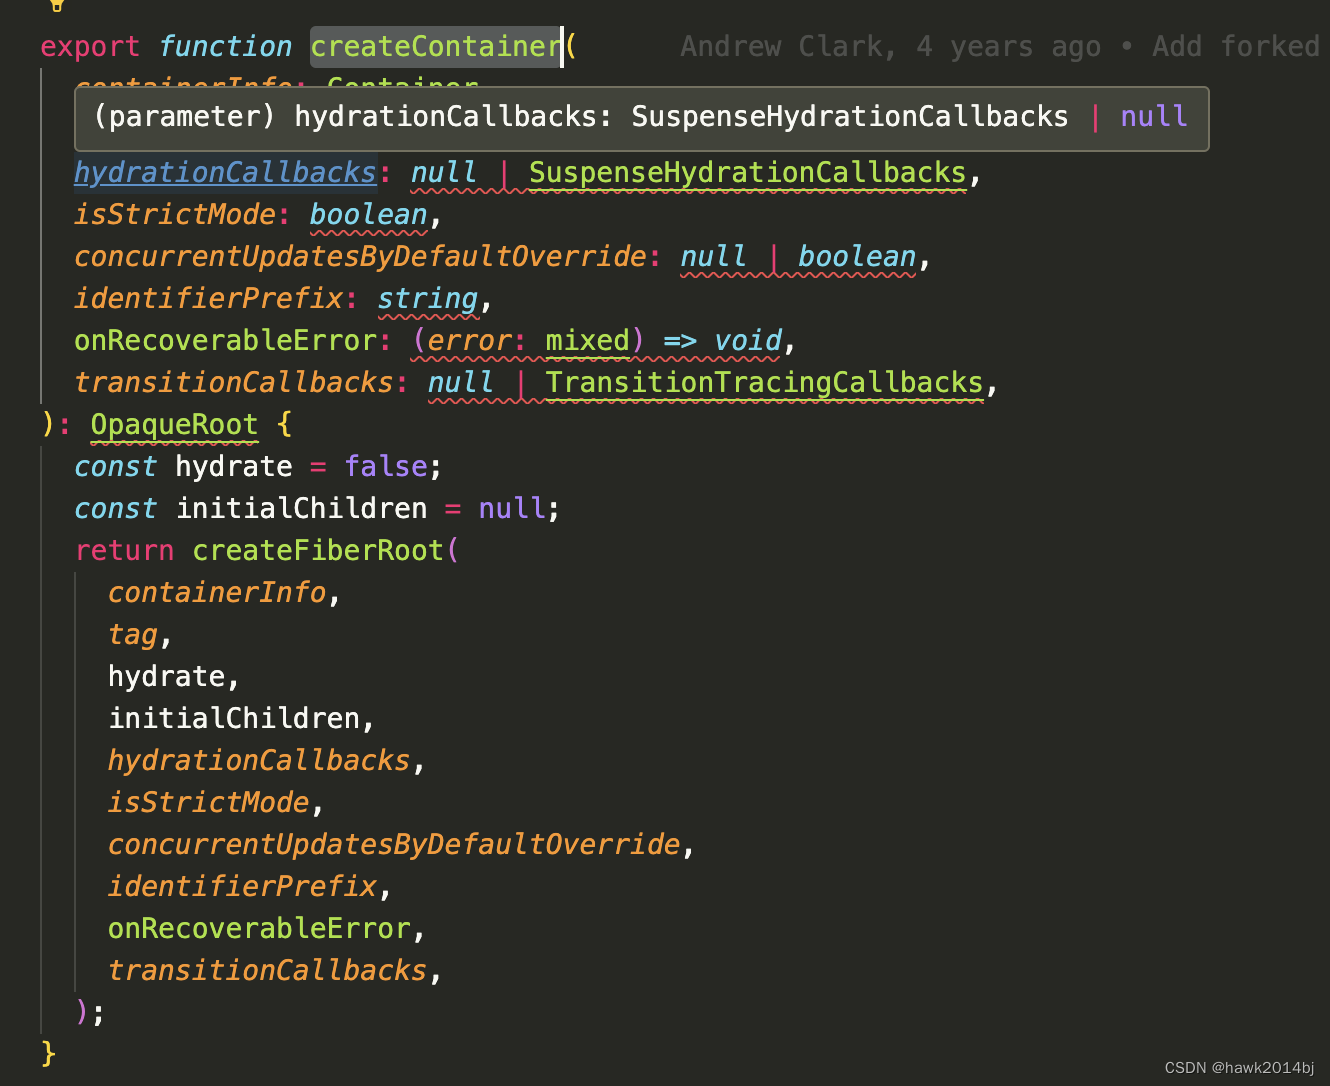The image size is (1330, 1086).
Task: Click the false value literal
Action: click(386, 467)
